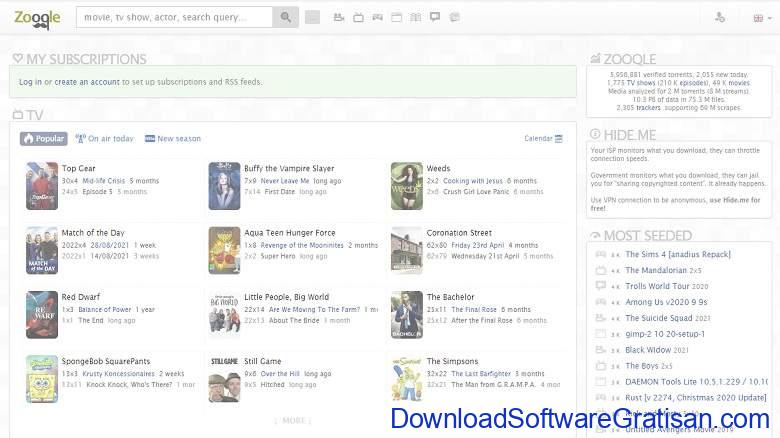780x438 pixels.
Task: Open SpongeBob SquarePants poster thumbnail
Action: pos(42,379)
